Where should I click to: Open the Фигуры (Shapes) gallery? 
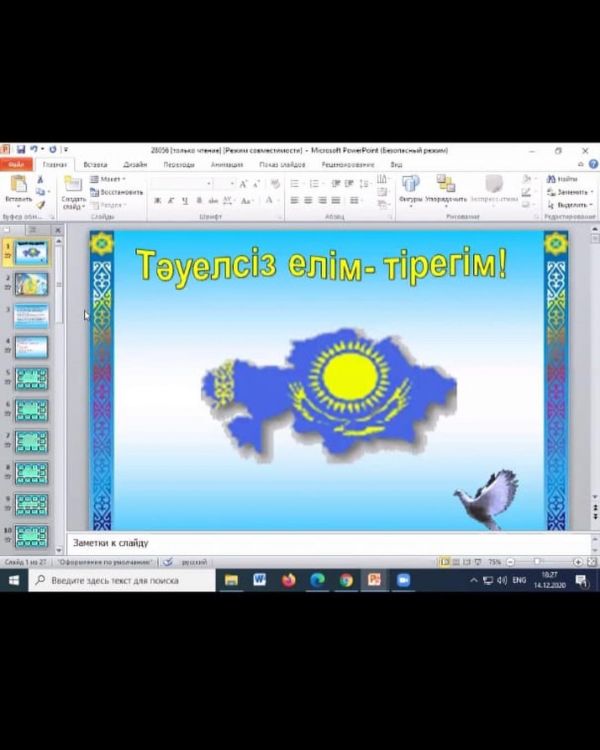[410, 184]
